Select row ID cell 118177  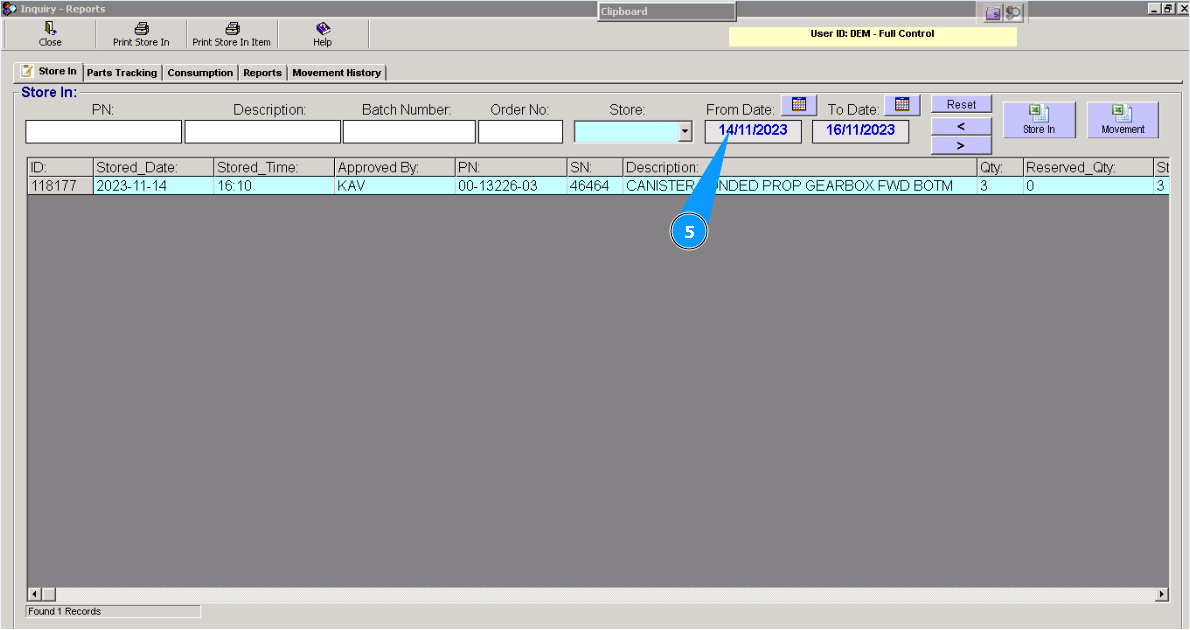pos(60,186)
